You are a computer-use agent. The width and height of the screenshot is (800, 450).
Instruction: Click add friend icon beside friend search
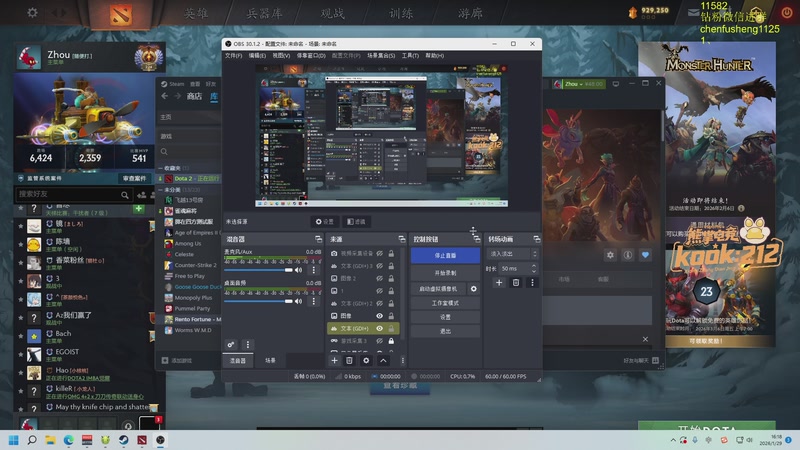coord(142,195)
